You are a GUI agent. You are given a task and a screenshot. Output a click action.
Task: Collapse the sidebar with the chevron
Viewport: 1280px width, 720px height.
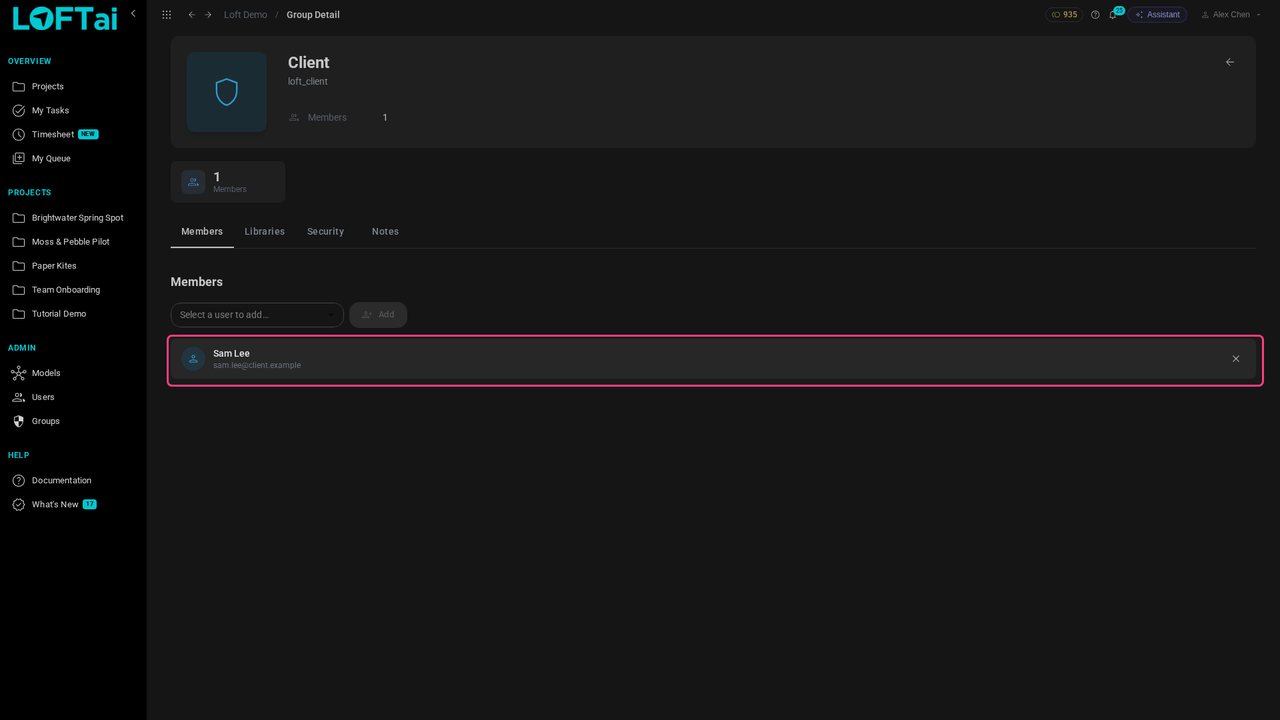tap(133, 14)
